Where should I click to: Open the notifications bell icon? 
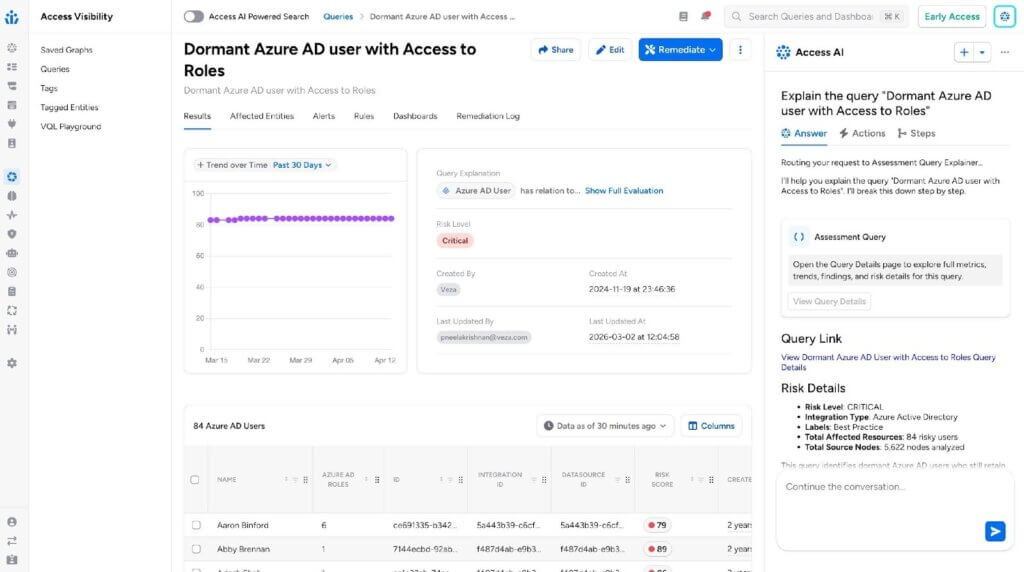(x=706, y=17)
